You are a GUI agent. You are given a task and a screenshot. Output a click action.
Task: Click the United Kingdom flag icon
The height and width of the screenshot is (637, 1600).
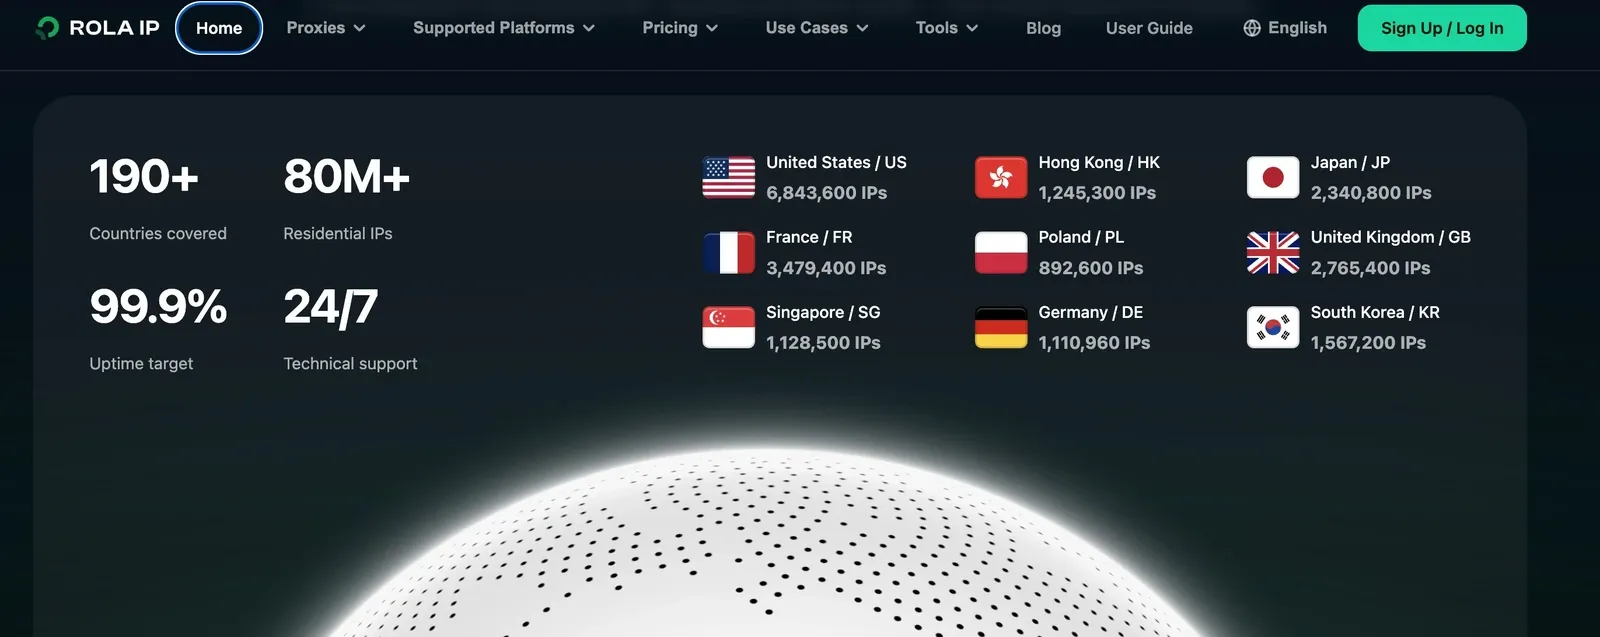1273,253
